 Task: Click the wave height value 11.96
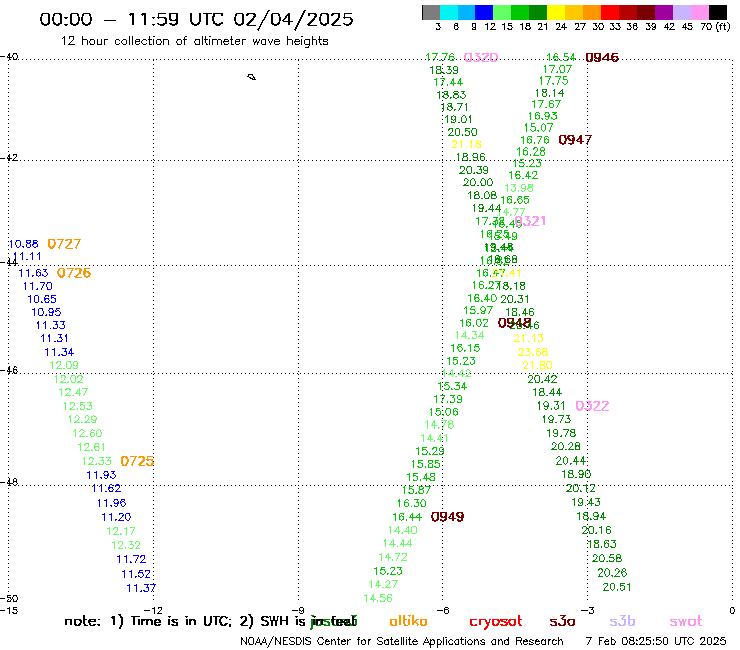point(111,503)
